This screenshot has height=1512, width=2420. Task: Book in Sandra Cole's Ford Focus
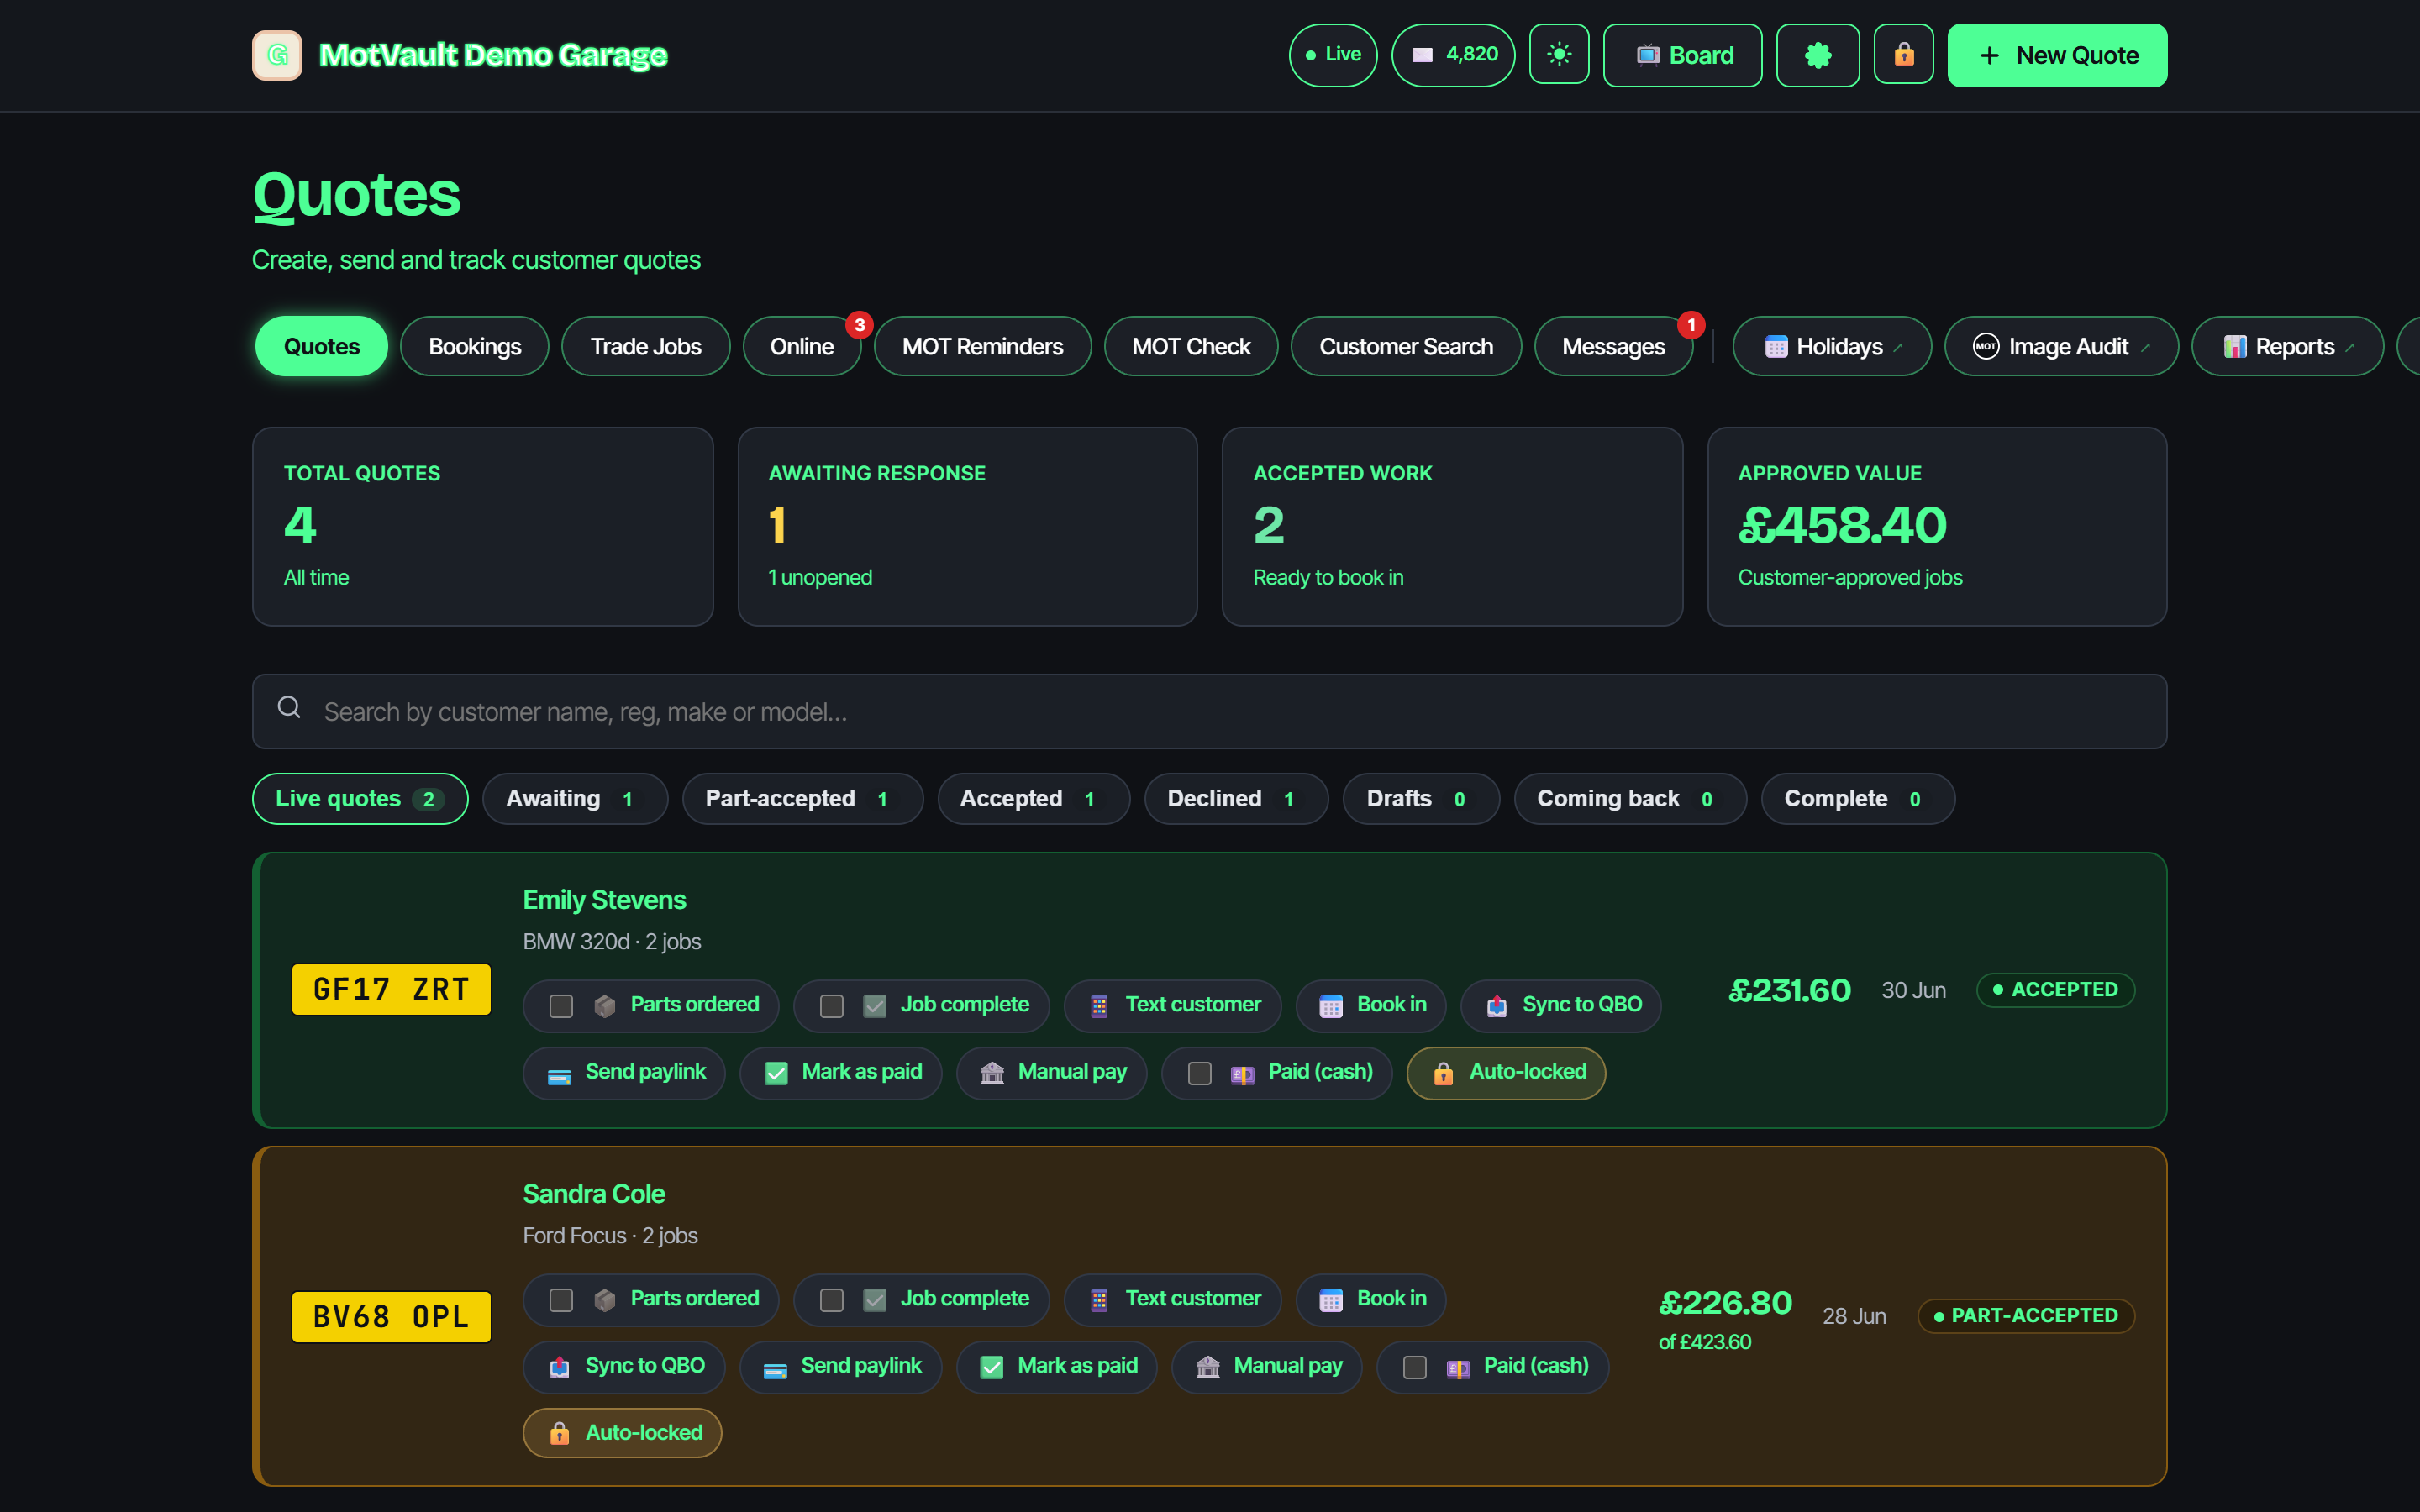(1371, 1299)
